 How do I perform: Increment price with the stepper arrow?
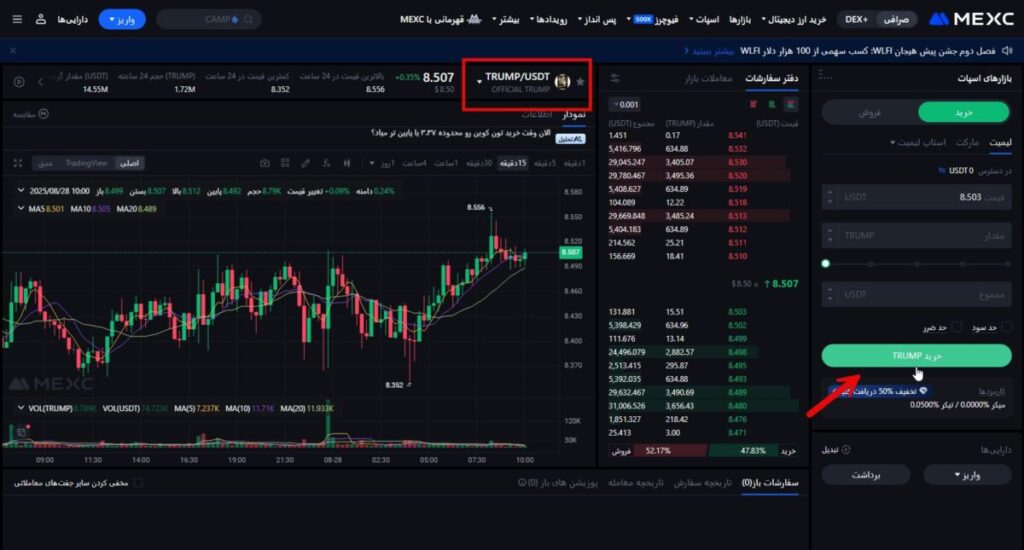pos(830,192)
